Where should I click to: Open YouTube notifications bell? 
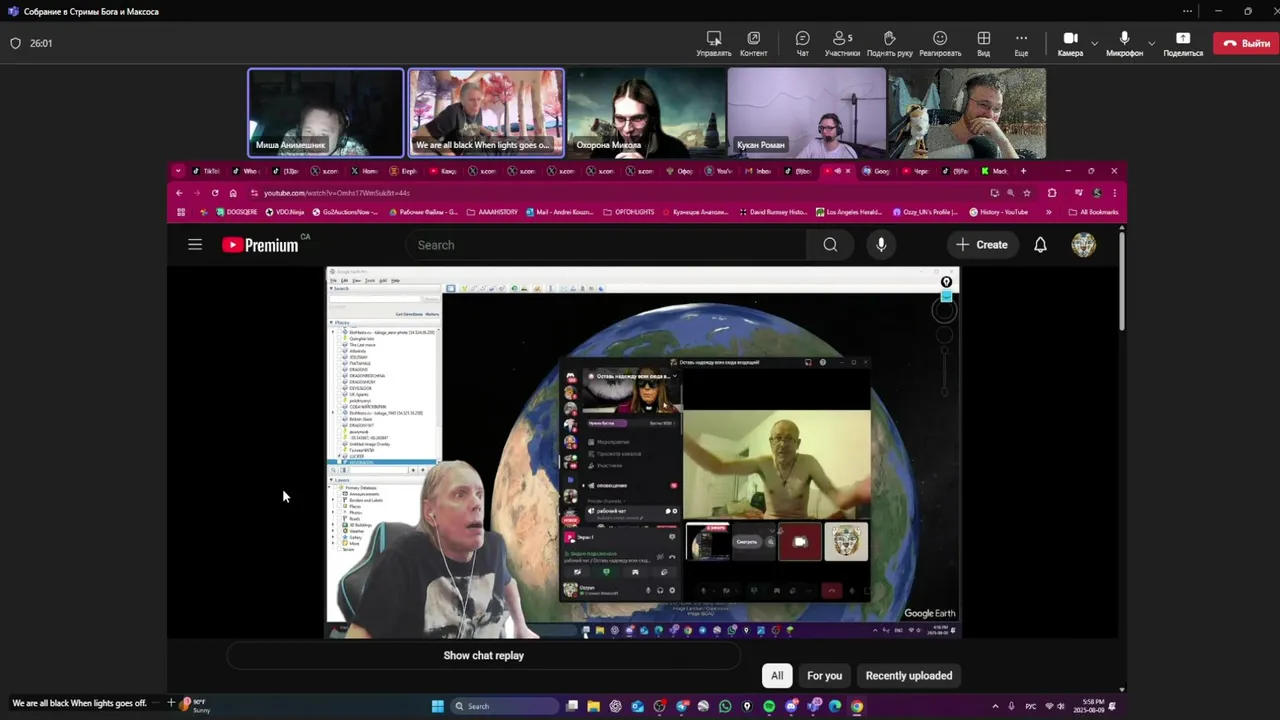1040,244
